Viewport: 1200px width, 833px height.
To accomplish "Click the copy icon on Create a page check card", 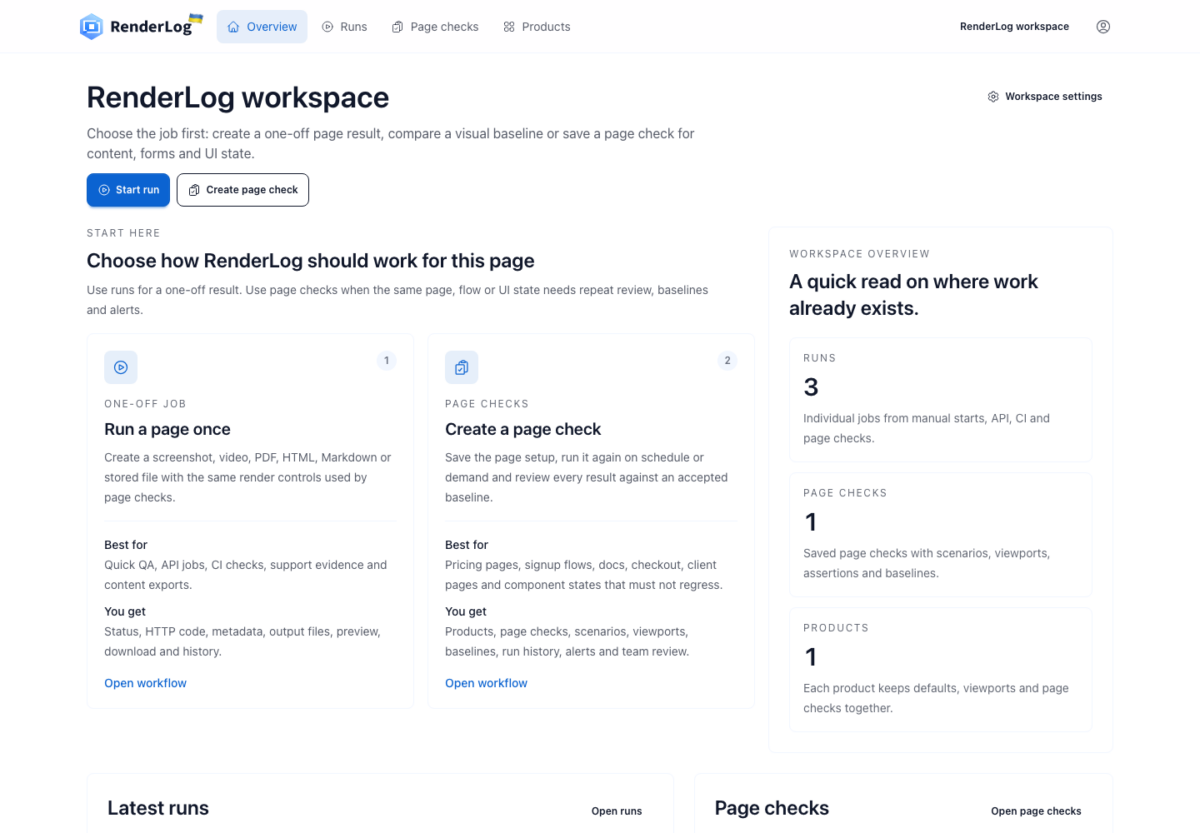I will 461,367.
